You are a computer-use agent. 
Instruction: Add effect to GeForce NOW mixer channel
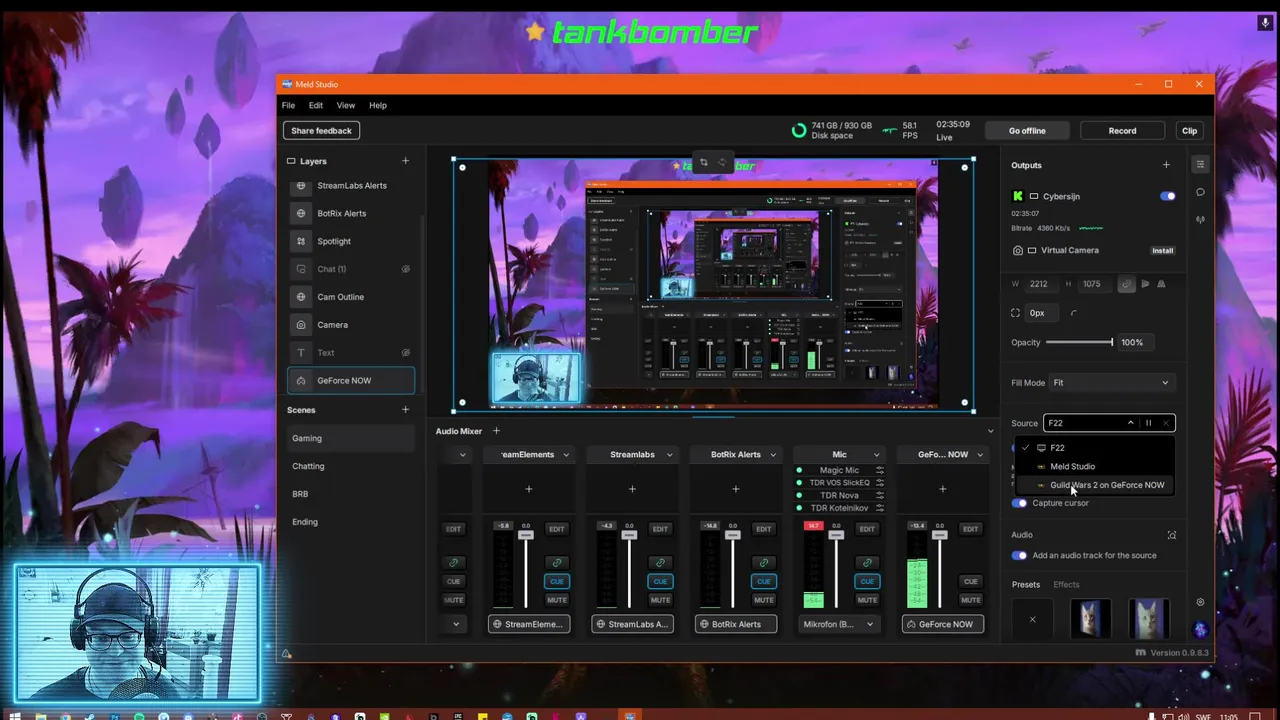click(943, 489)
